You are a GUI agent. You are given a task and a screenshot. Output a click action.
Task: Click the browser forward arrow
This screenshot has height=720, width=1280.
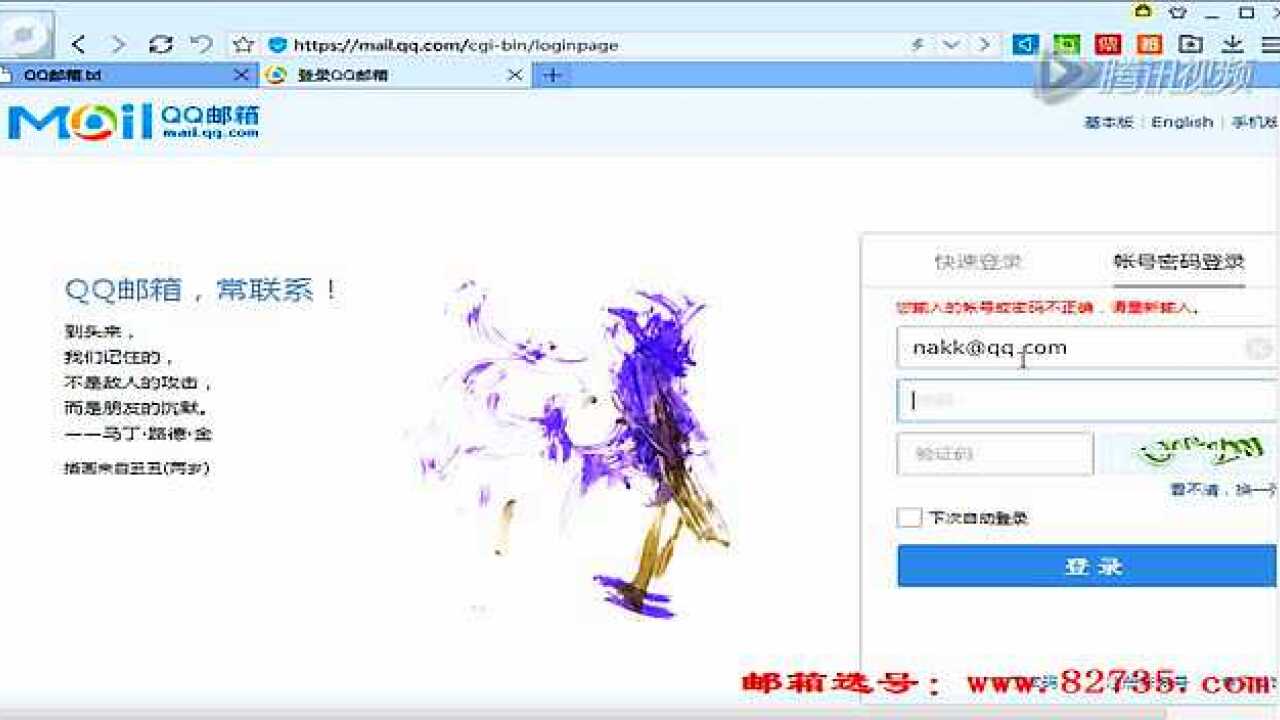pos(118,44)
